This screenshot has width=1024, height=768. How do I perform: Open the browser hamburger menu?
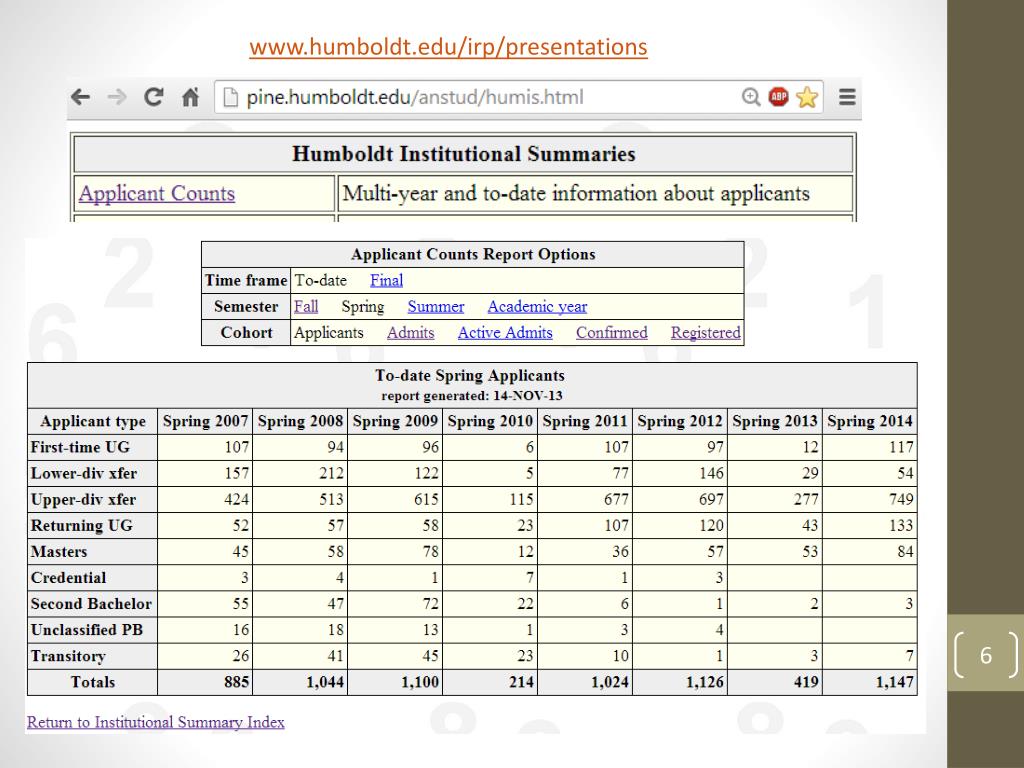[847, 97]
